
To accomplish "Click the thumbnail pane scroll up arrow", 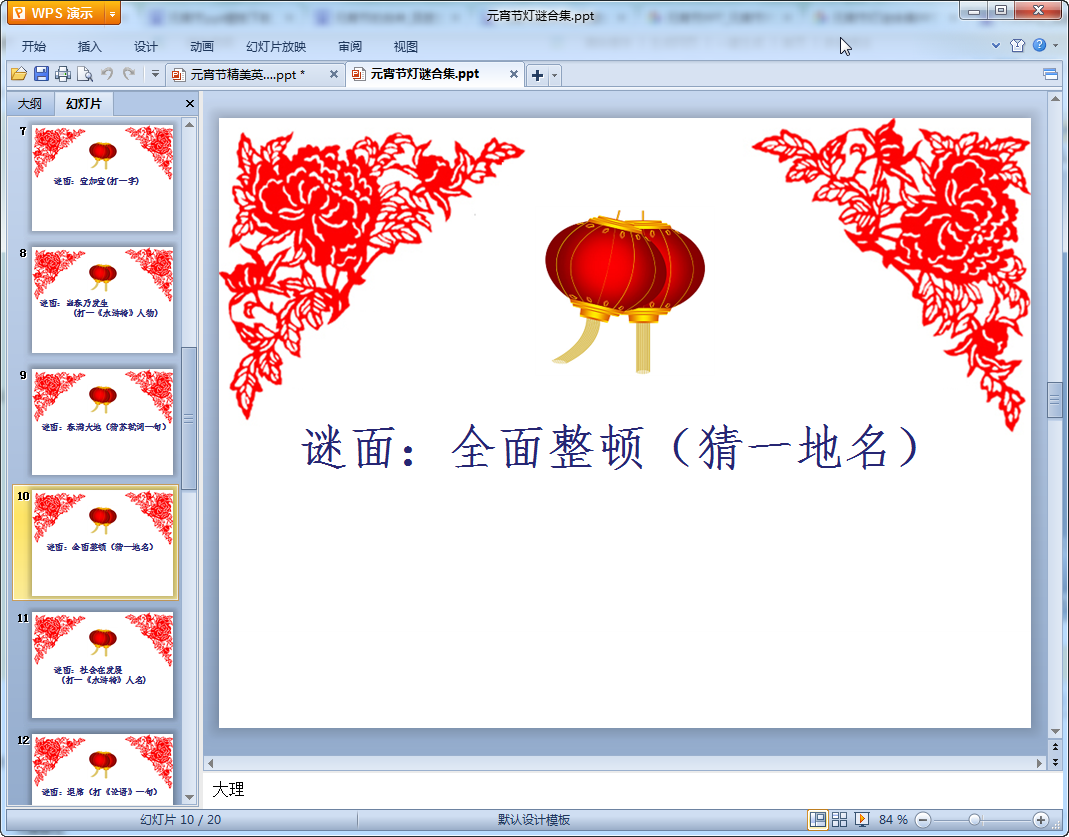I will coord(190,125).
